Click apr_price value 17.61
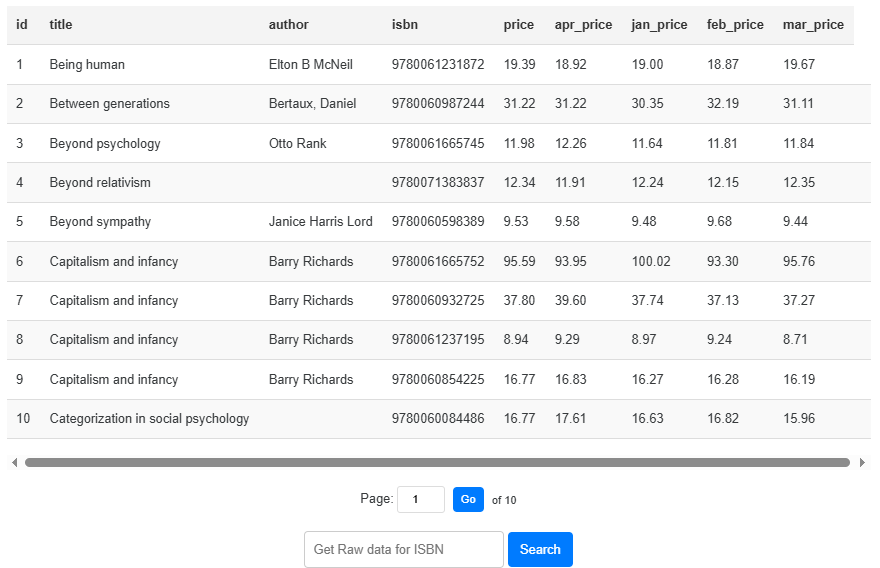This screenshot has width=880, height=568. 571,419
